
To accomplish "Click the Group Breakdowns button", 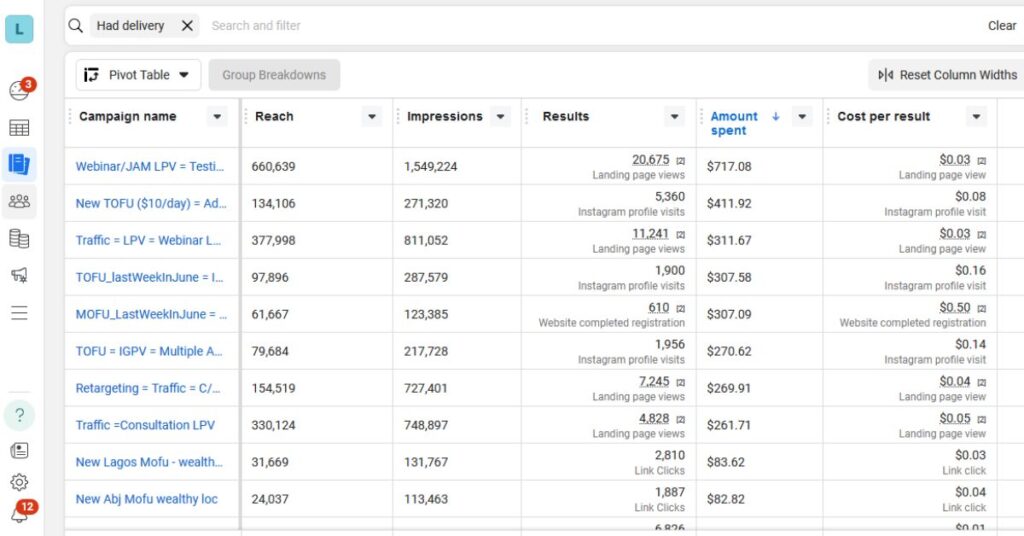I will [x=274, y=75].
